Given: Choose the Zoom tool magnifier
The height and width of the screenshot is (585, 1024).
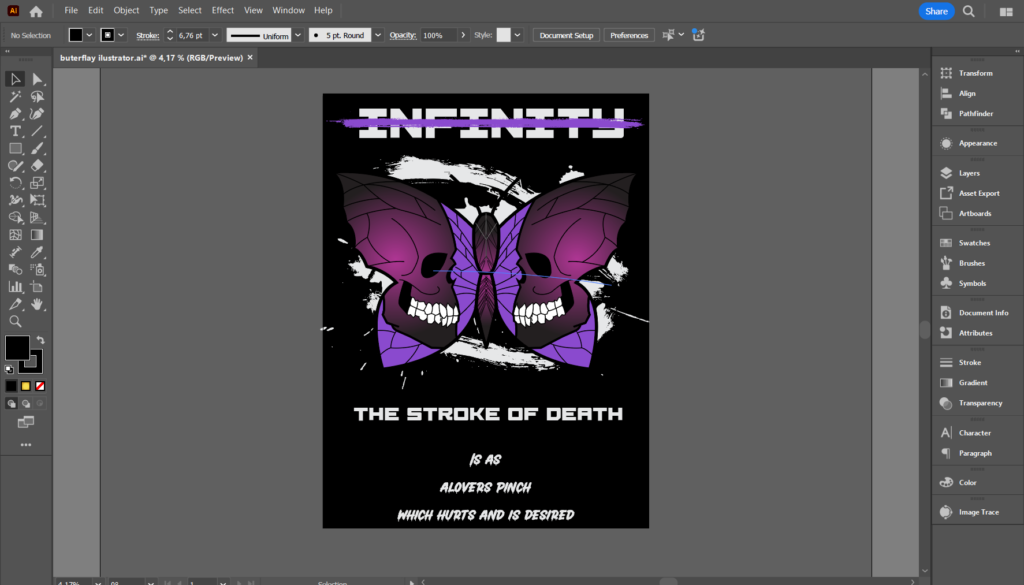Looking at the screenshot, I should tap(15, 321).
